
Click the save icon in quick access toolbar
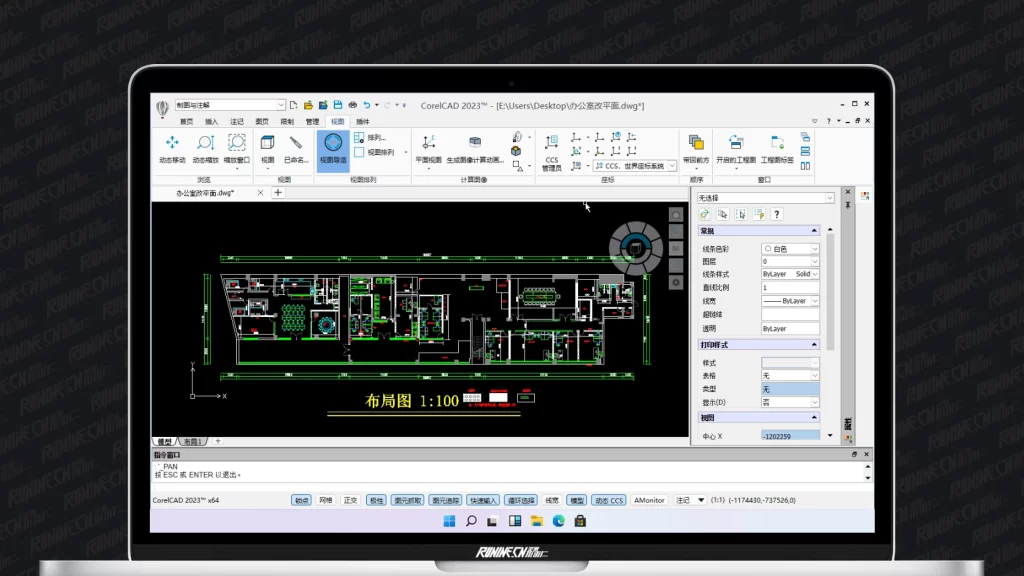(x=337, y=105)
